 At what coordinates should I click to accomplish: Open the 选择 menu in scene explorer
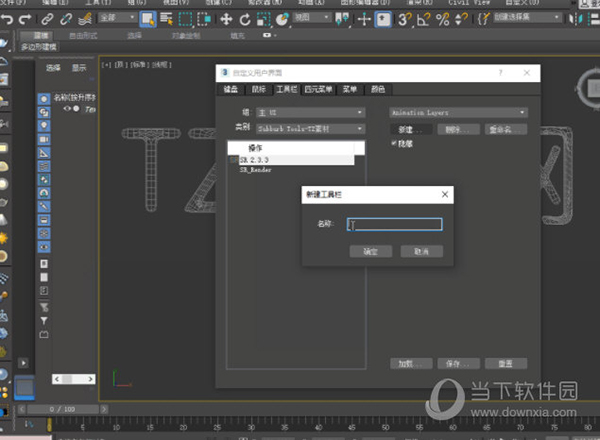[x=53, y=68]
